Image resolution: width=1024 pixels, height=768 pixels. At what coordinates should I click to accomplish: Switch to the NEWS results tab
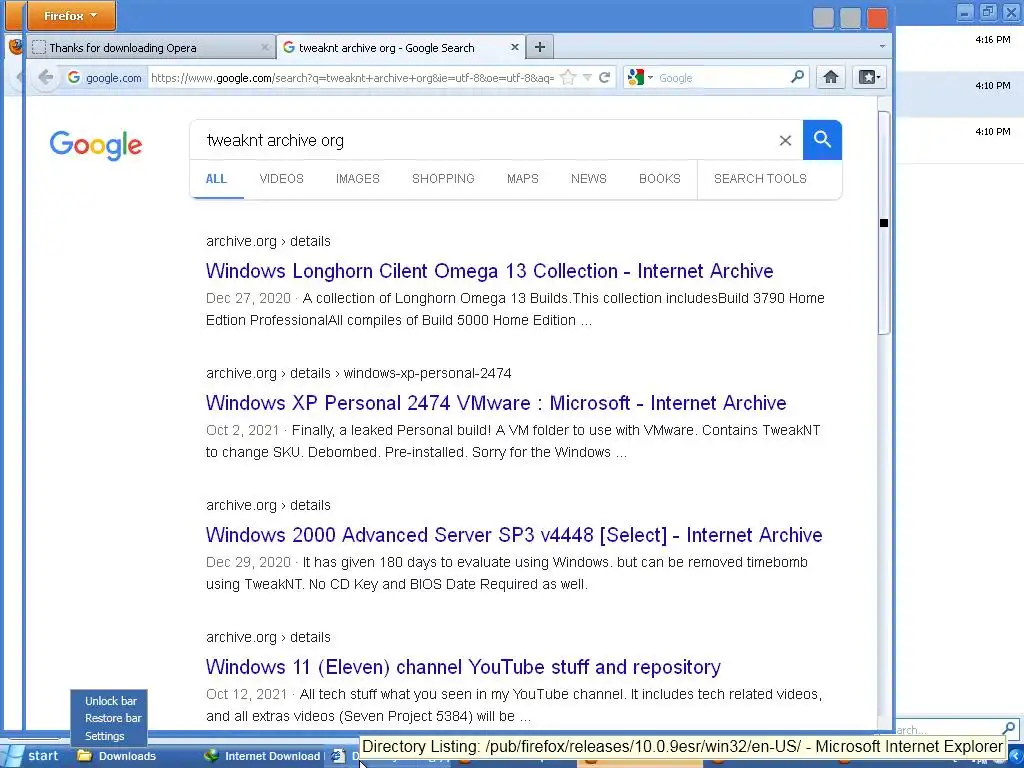pos(588,179)
